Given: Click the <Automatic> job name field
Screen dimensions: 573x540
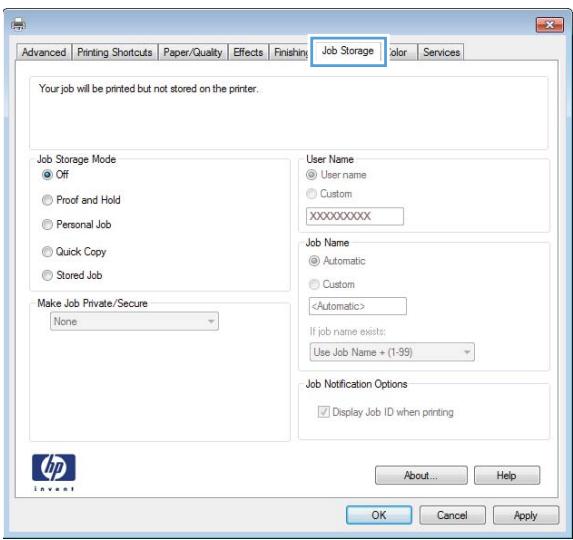Looking at the screenshot, I should click(x=357, y=306).
